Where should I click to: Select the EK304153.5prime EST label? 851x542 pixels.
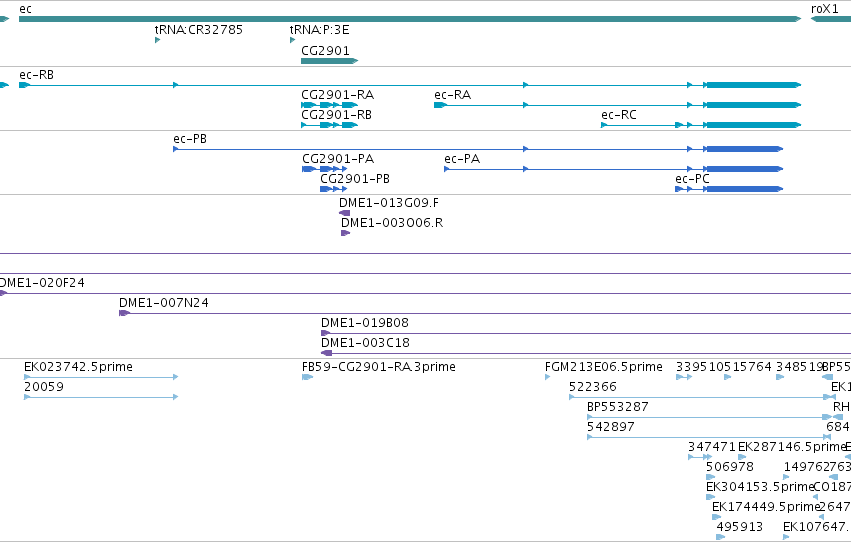[x=760, y=487]
